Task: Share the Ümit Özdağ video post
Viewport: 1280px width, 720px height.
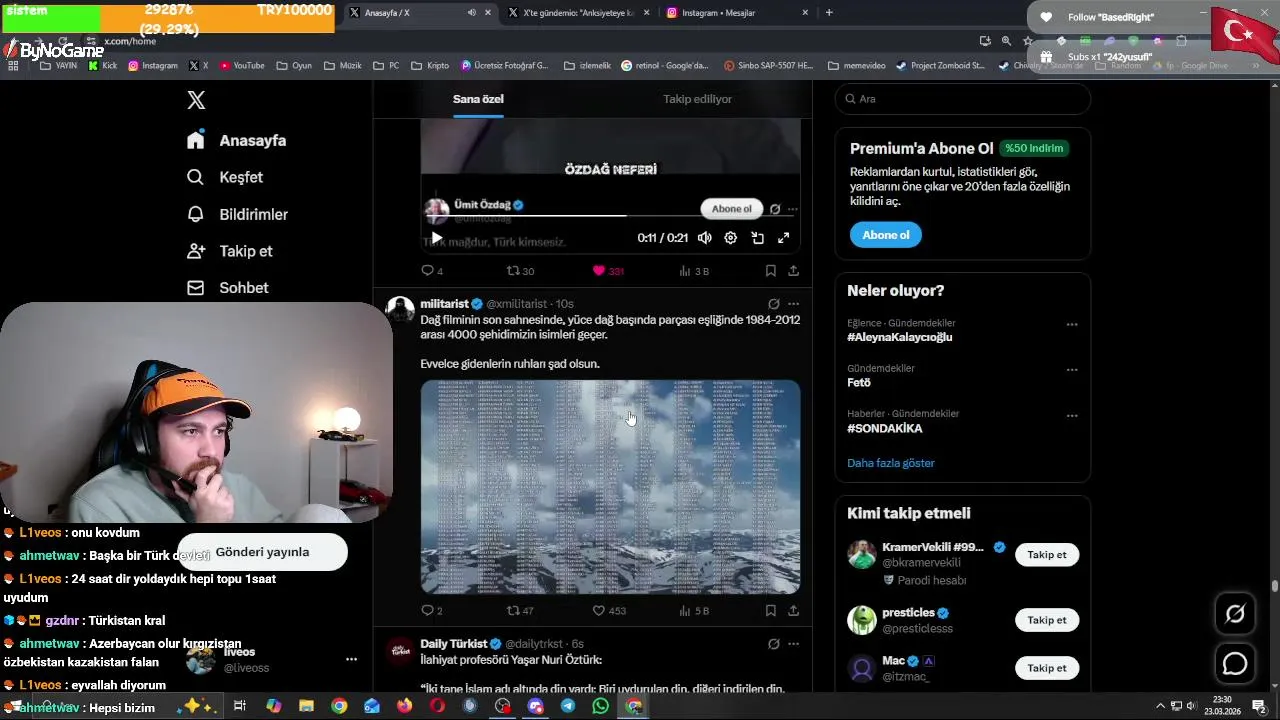Action: coord(794,271)
